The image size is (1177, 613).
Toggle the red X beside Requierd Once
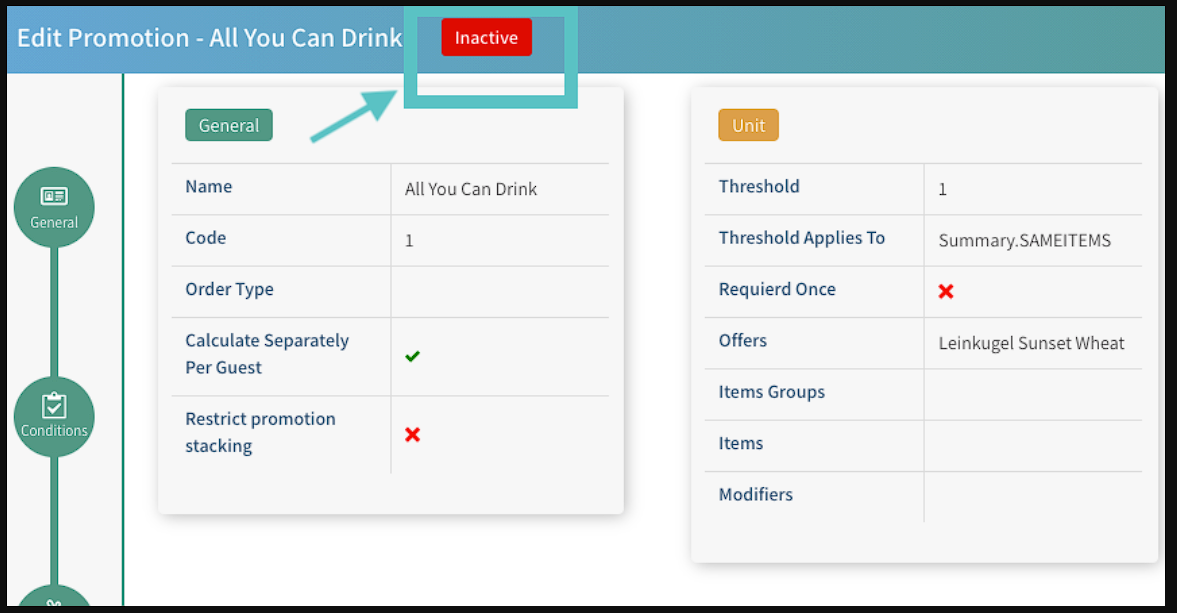946,291
